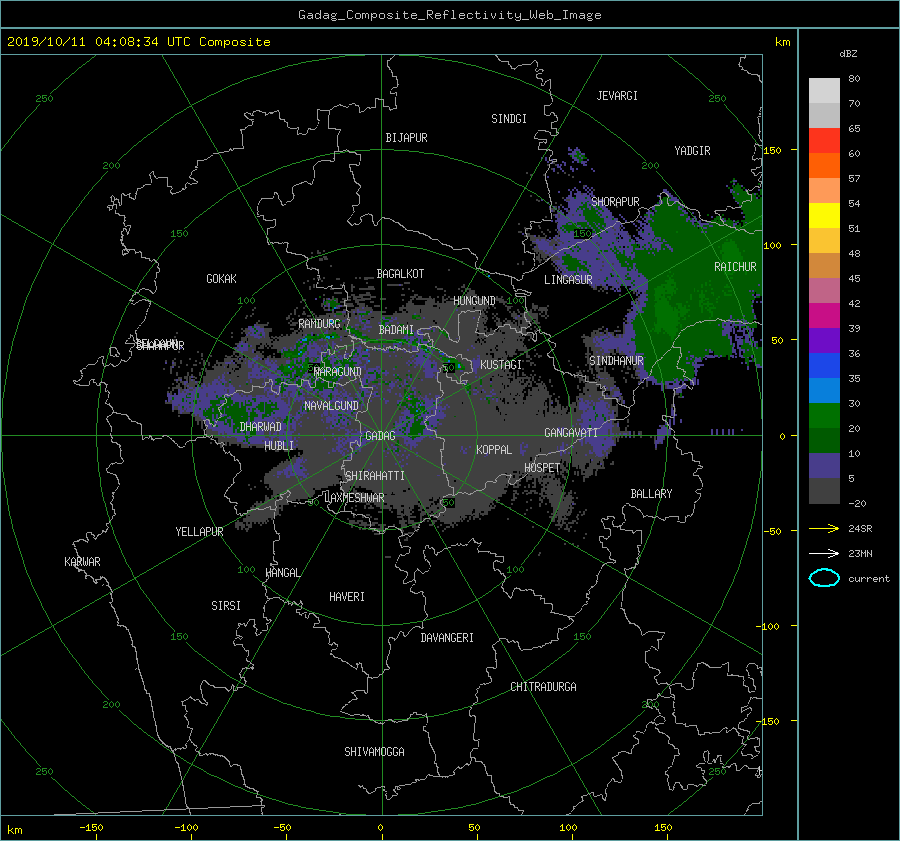Click the 'current' legend text
This screenshot has height=841, width=900.
click(869, 579)
